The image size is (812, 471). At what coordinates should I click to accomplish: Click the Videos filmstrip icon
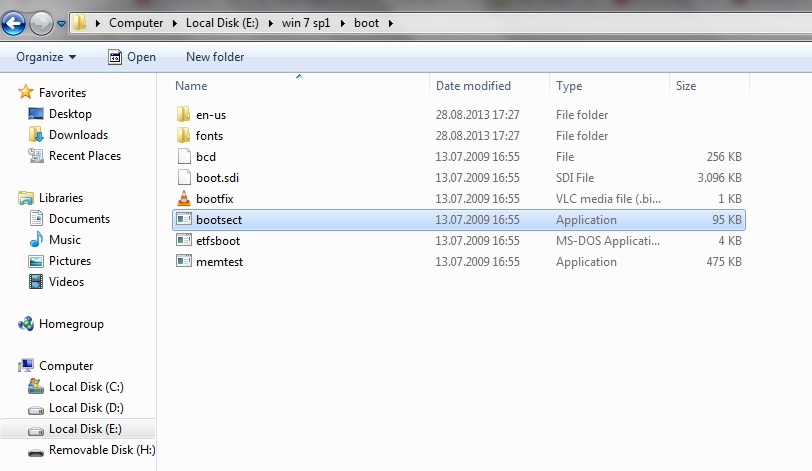(36, 282)
